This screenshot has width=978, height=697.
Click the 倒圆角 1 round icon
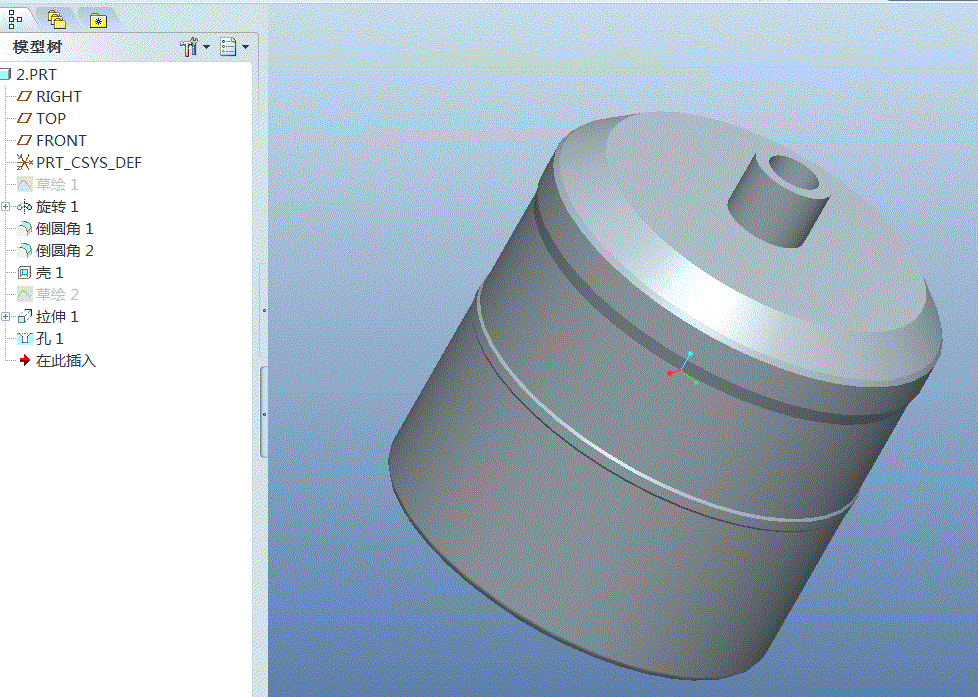click(x=24, y=228)
